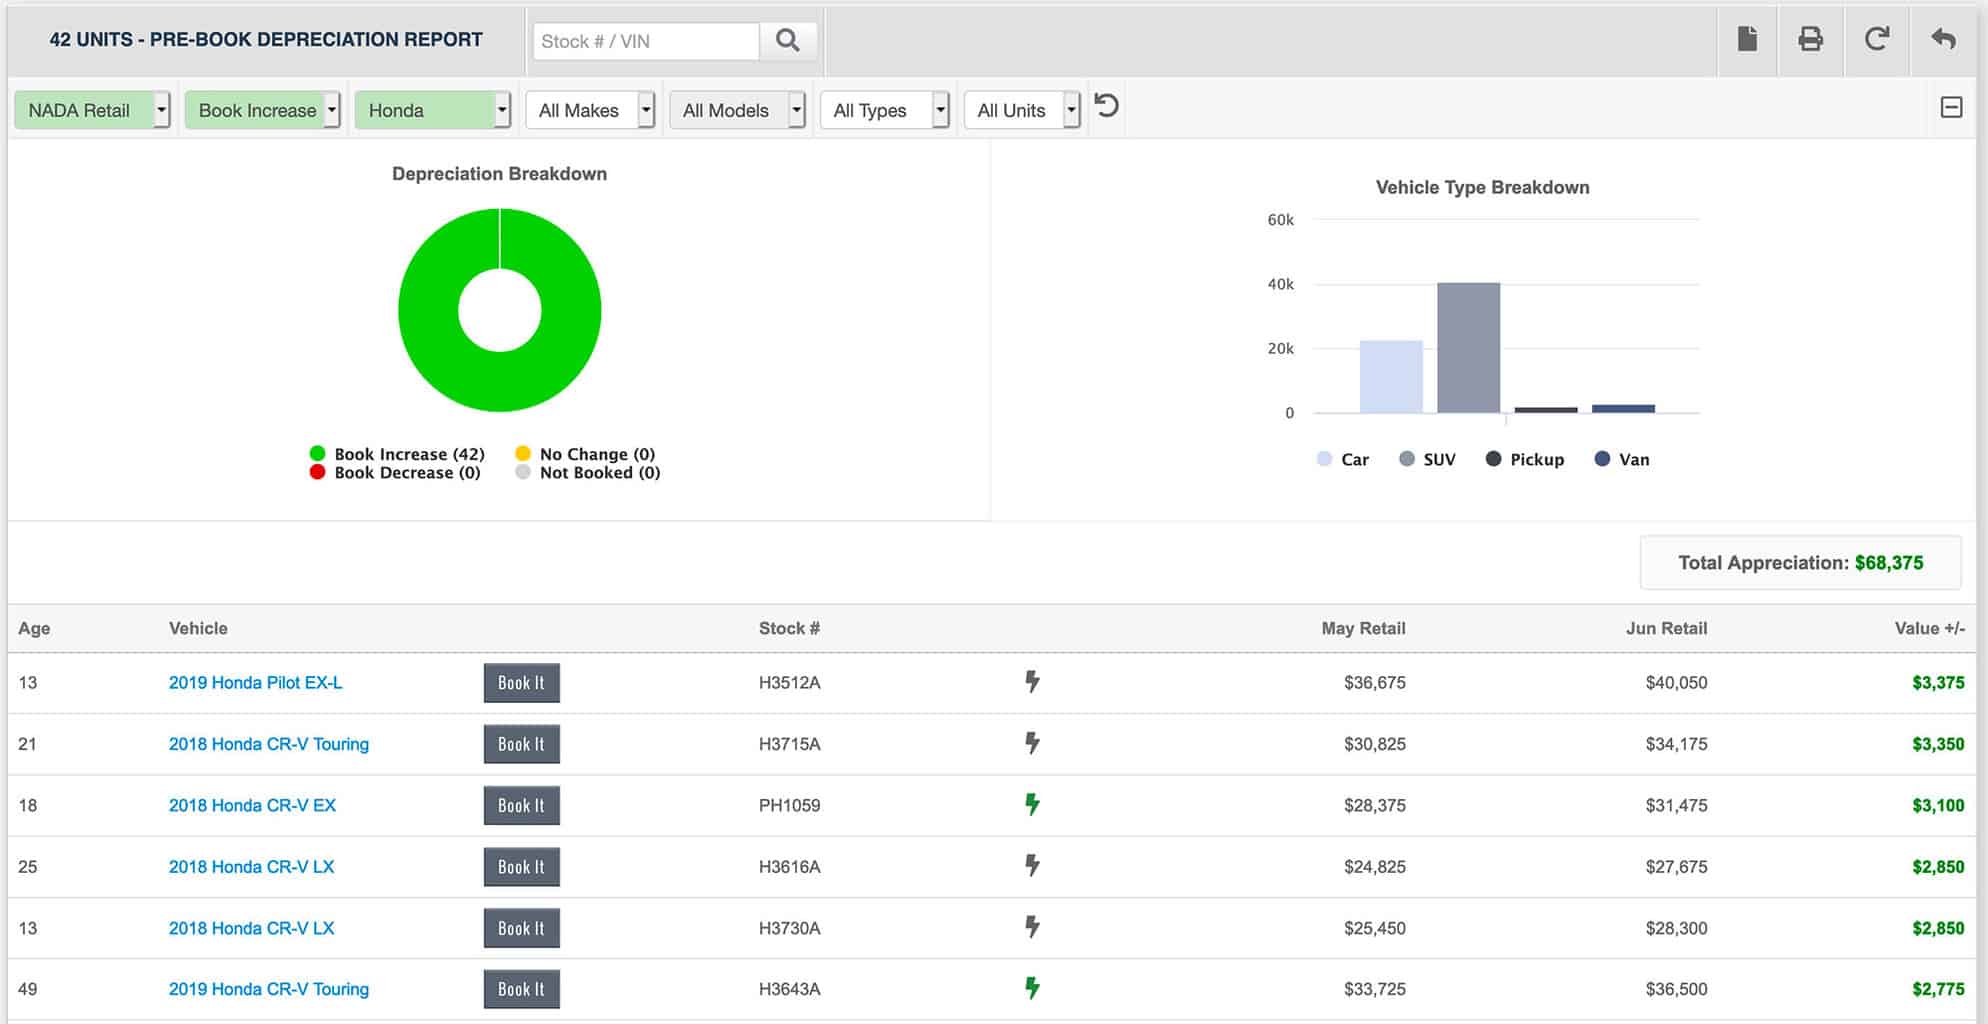
Task: Click Book It for 2018 Honda CR-V Touring
Action: [x=522, y=744]
